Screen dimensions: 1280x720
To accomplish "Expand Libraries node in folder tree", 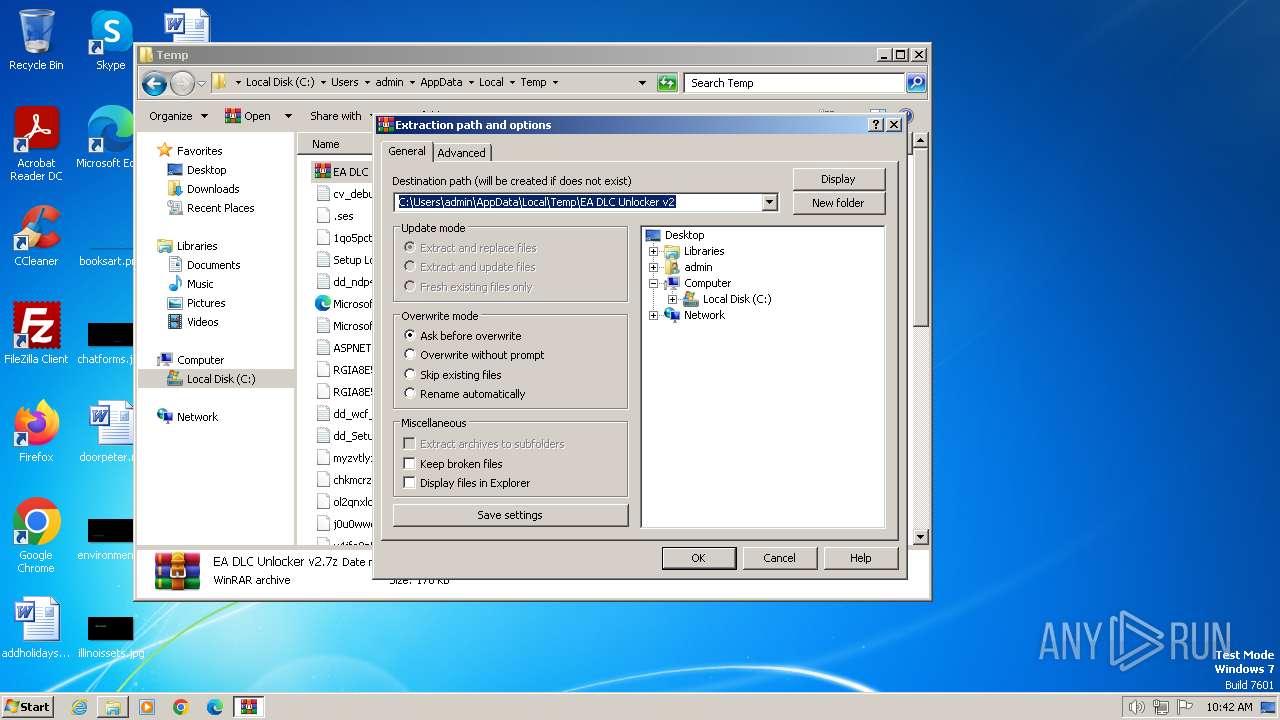I will click(654, 251).
